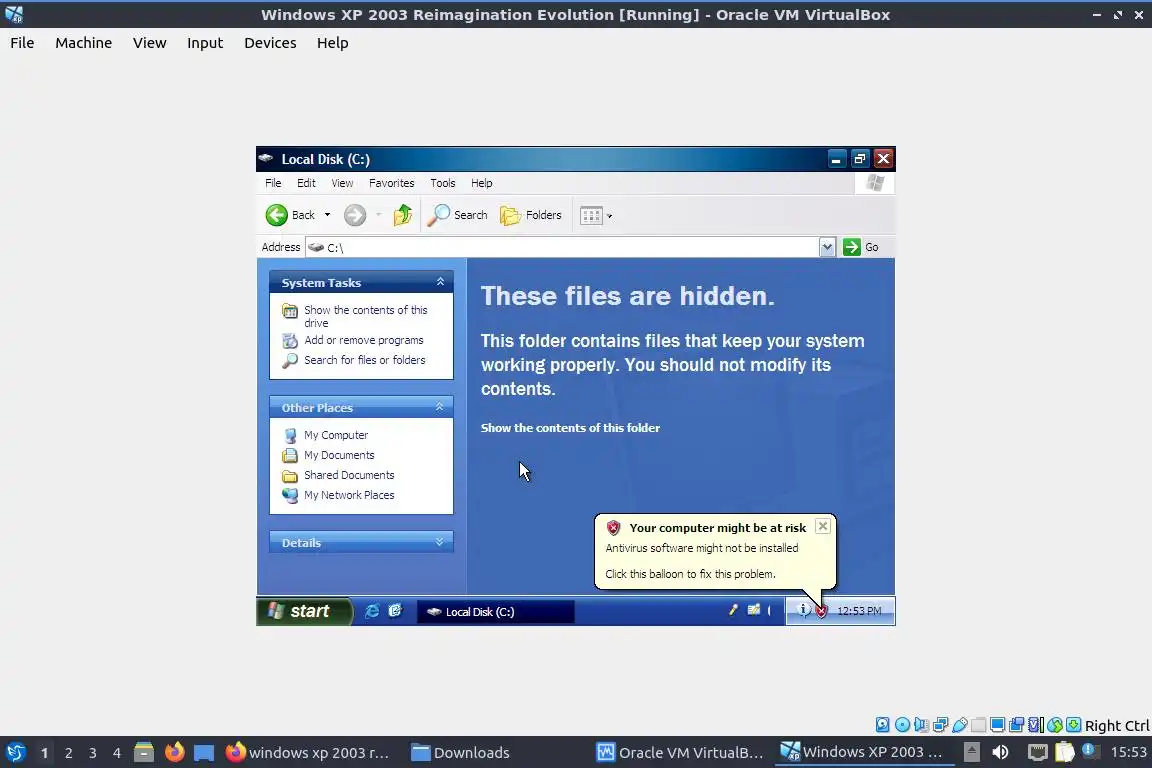
Task: Click the info tray icon in XP
Action: (804, 609)
